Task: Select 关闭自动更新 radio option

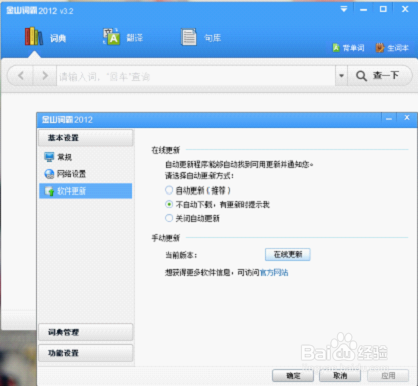Action: point(169,218)
